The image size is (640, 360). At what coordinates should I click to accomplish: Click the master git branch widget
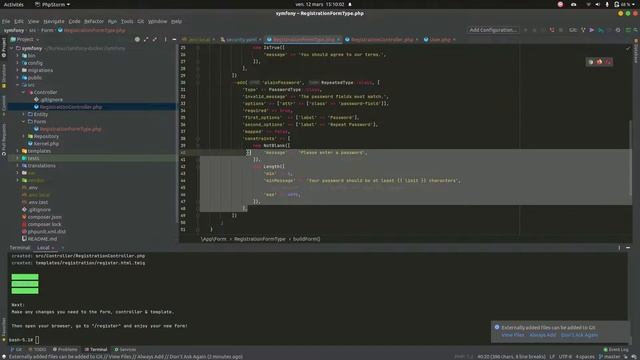[x=609, y=357]
